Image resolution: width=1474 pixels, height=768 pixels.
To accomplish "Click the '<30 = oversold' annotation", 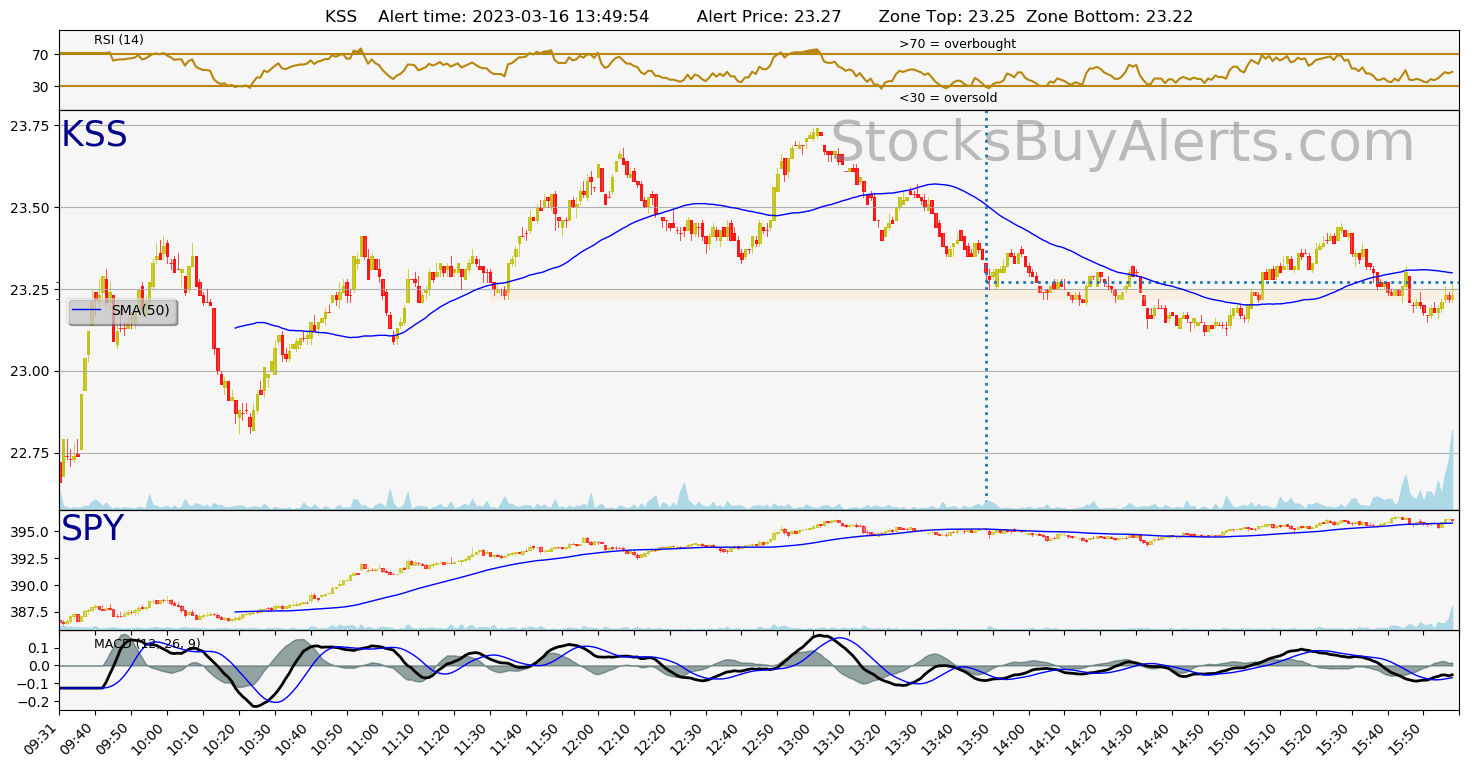I will point(948,98).
